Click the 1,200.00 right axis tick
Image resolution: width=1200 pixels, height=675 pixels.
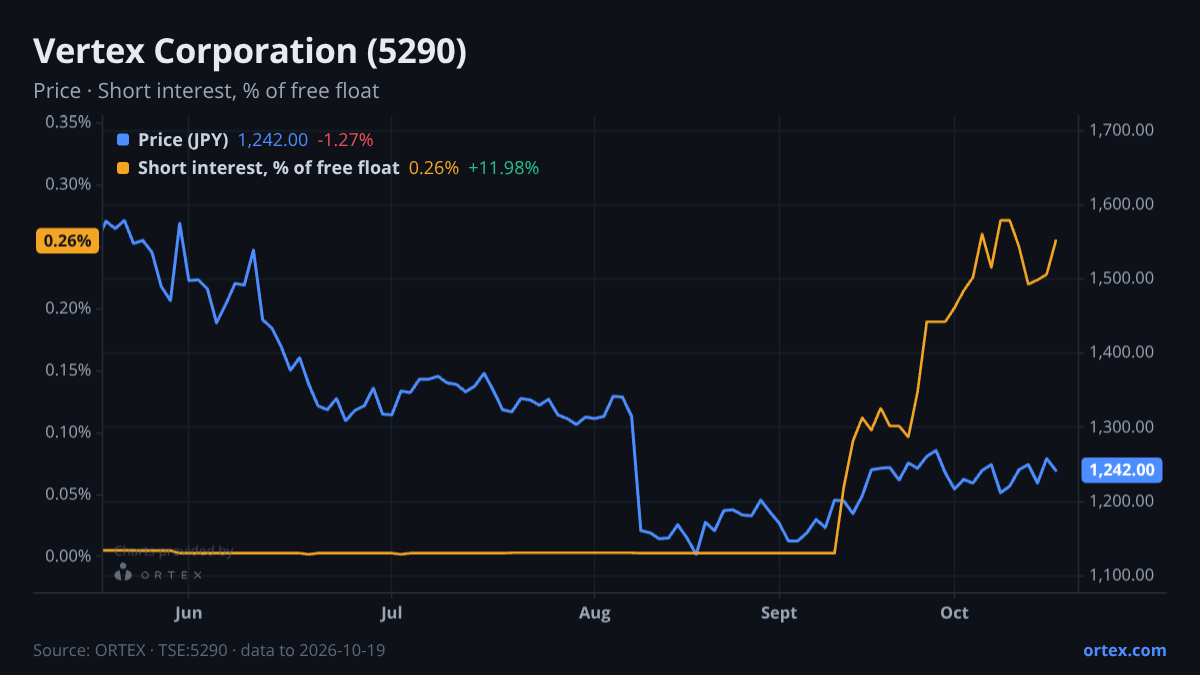point(1122,501)
